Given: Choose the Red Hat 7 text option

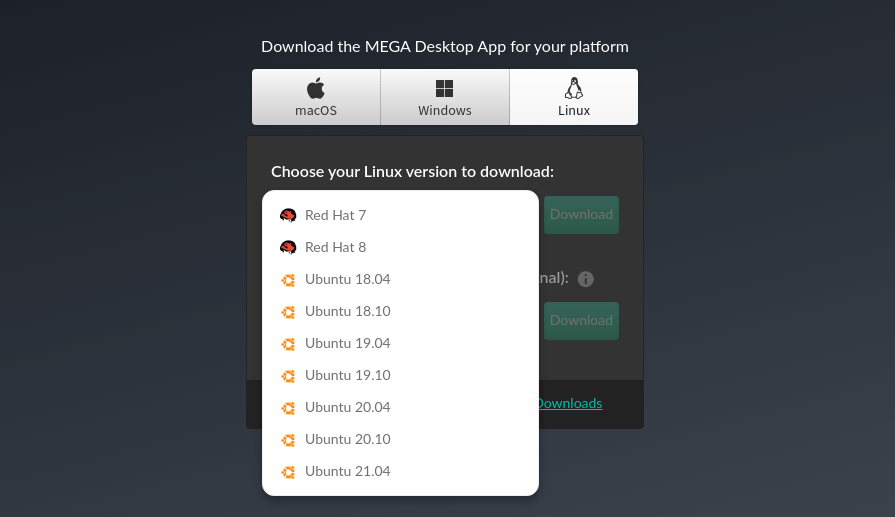Looking at the screenshot, I should tap(335, 215).
